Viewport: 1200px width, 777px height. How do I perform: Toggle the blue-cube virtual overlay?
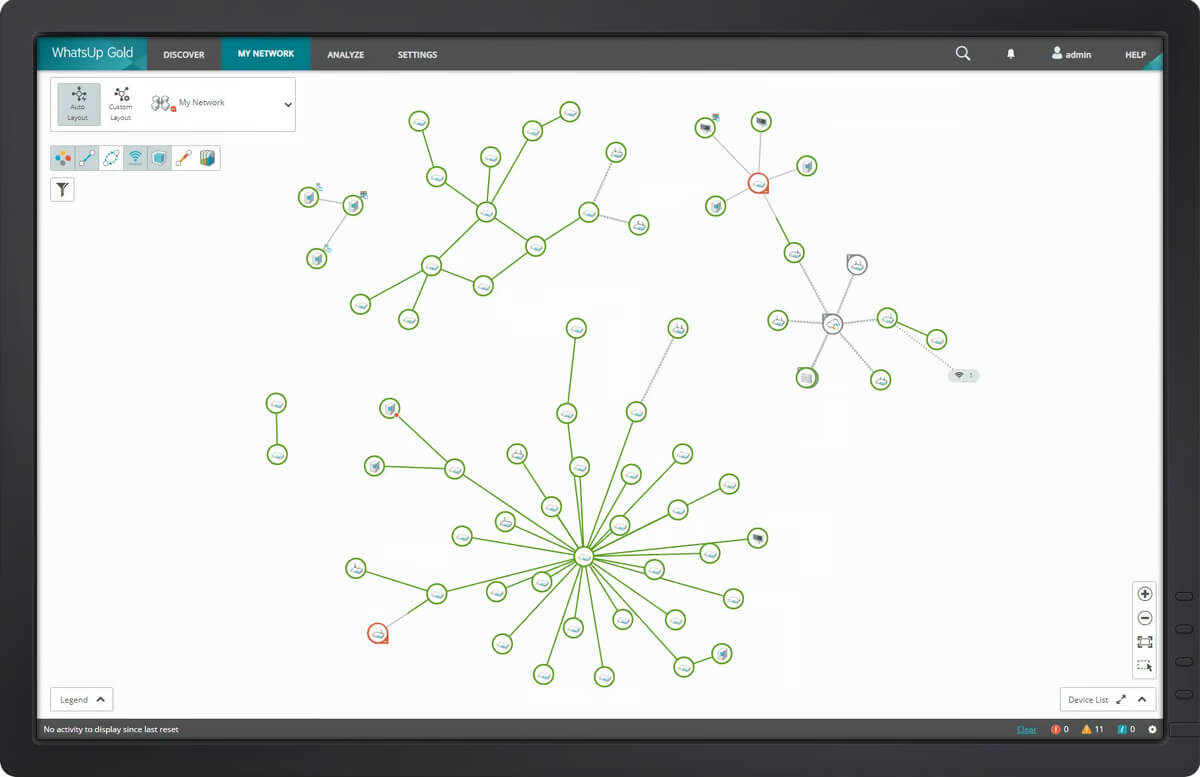tap(159, 158)
